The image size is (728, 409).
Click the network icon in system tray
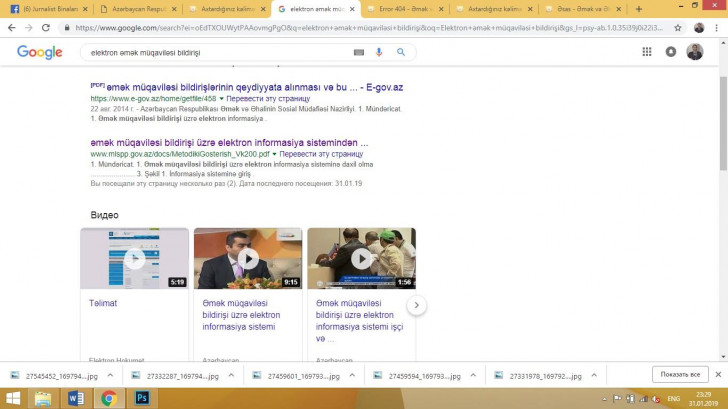pyautogui.click(x=644, y=399)
